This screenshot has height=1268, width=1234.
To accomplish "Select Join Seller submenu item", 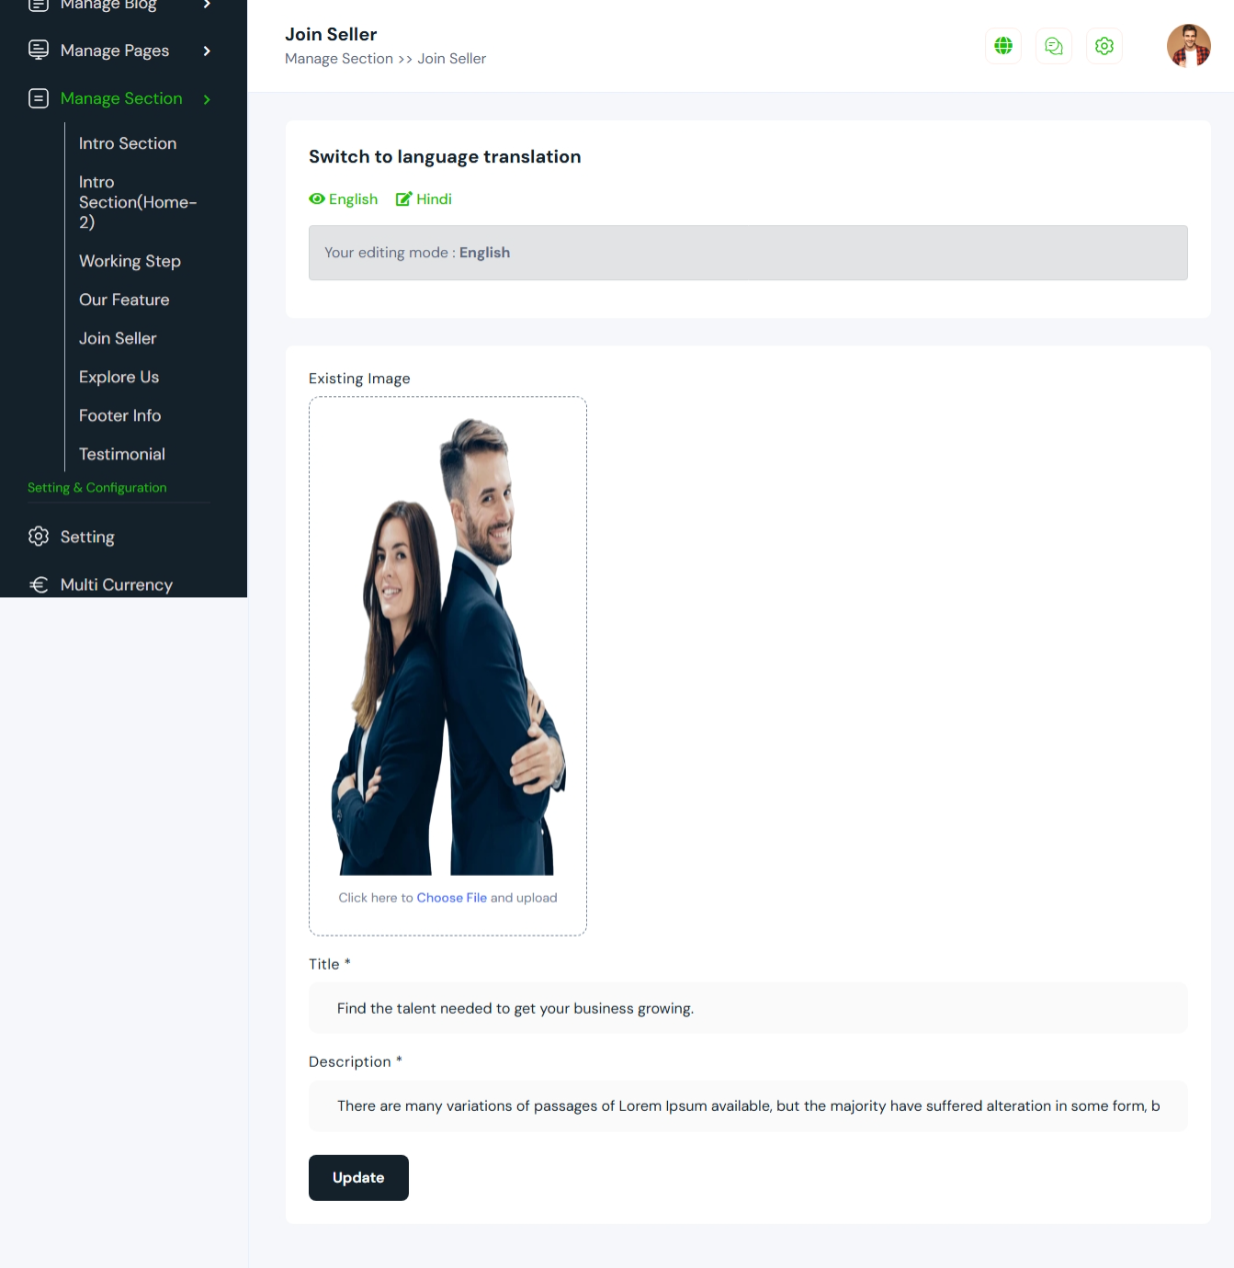I will coord(118,338).
